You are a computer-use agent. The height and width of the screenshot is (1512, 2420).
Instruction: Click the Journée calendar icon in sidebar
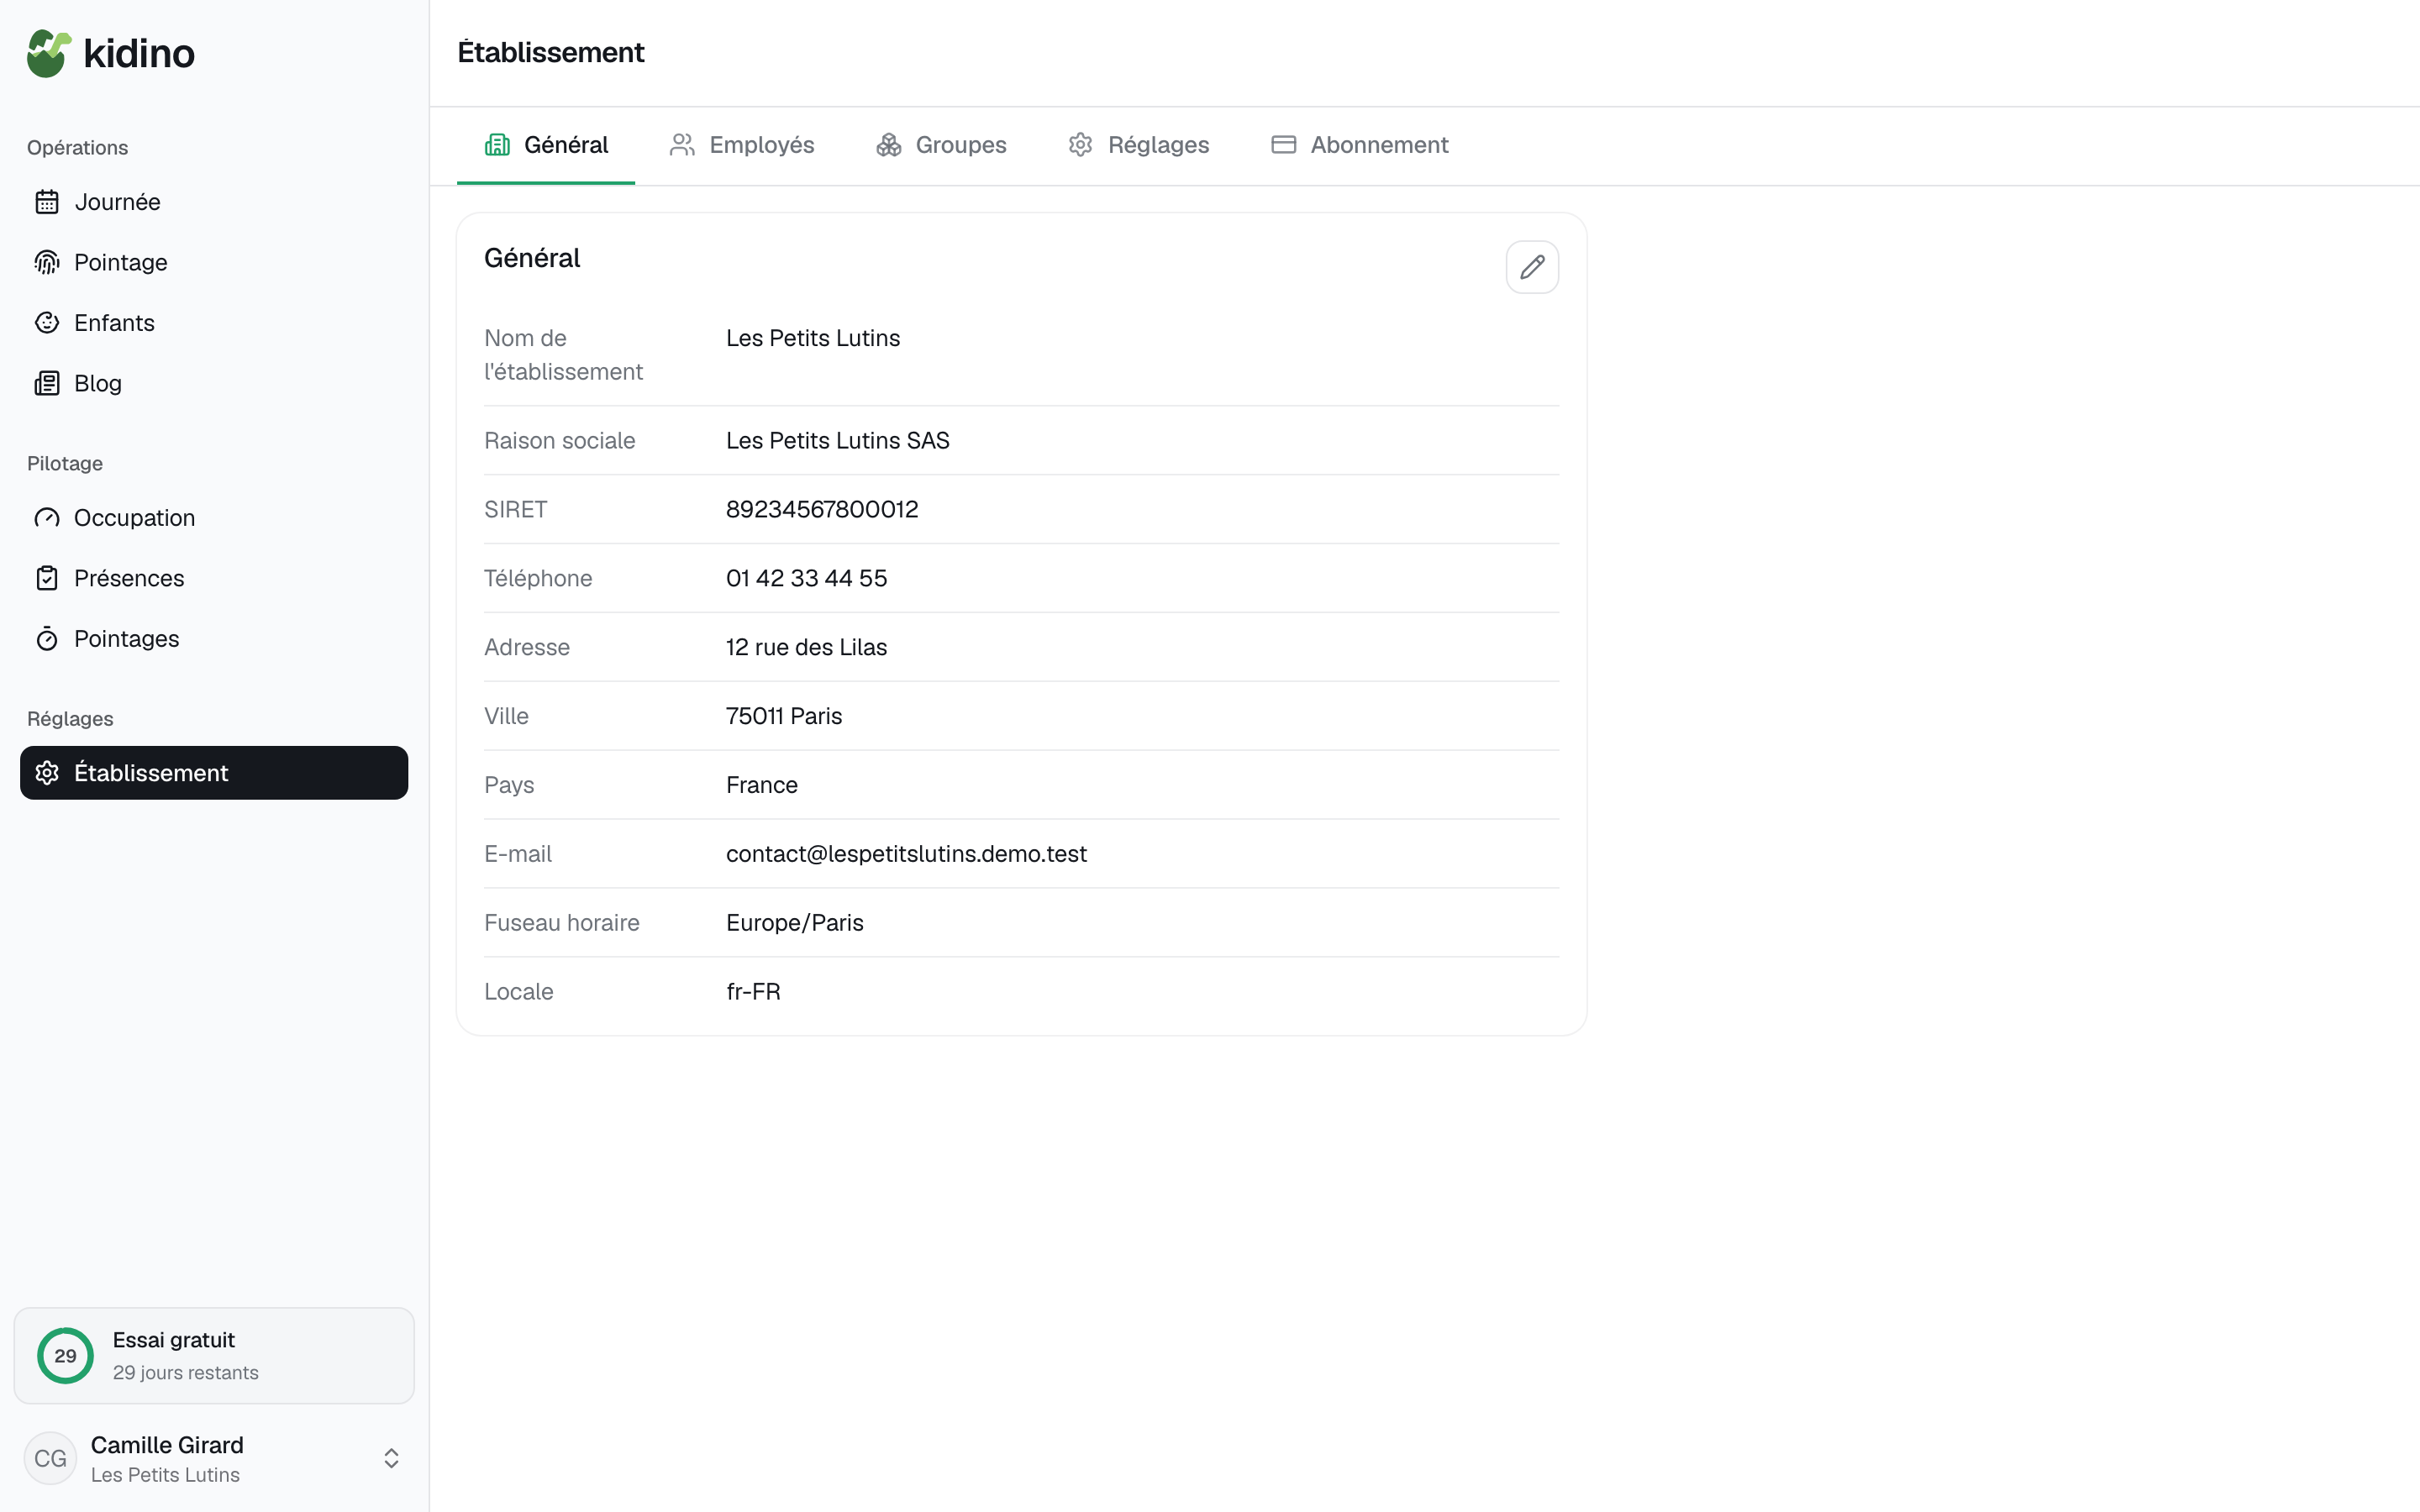(47, 202)
